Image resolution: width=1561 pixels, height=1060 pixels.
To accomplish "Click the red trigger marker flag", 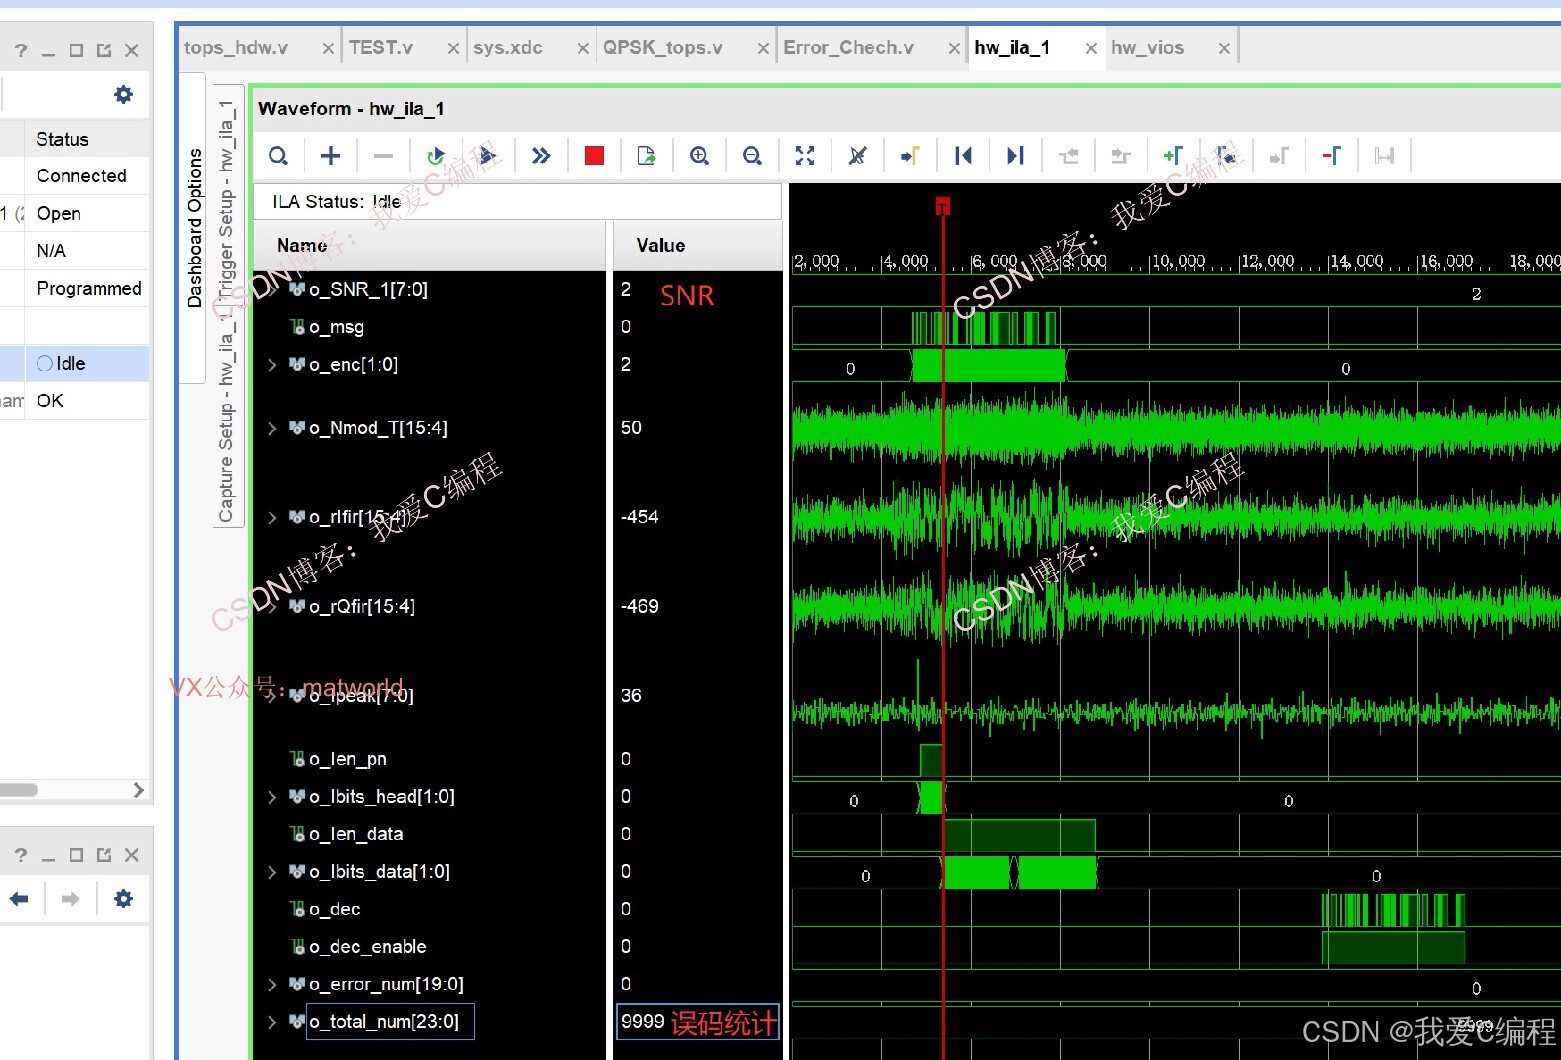I will point(942,206).
